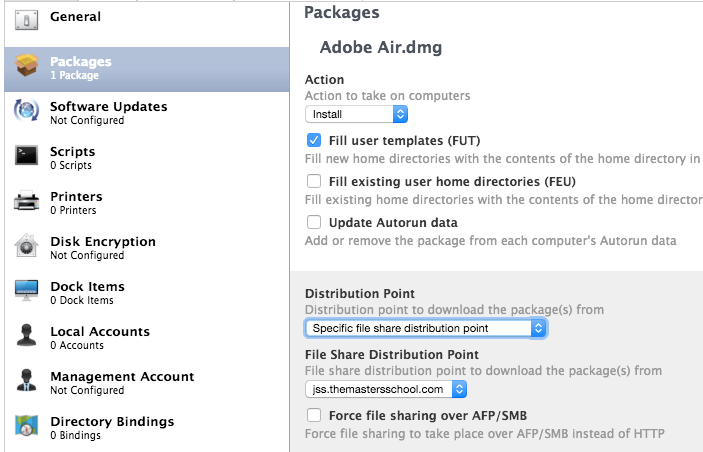
Task: Enable Force file sharing over AFP/SMB
Action: [x=314, y=415]
